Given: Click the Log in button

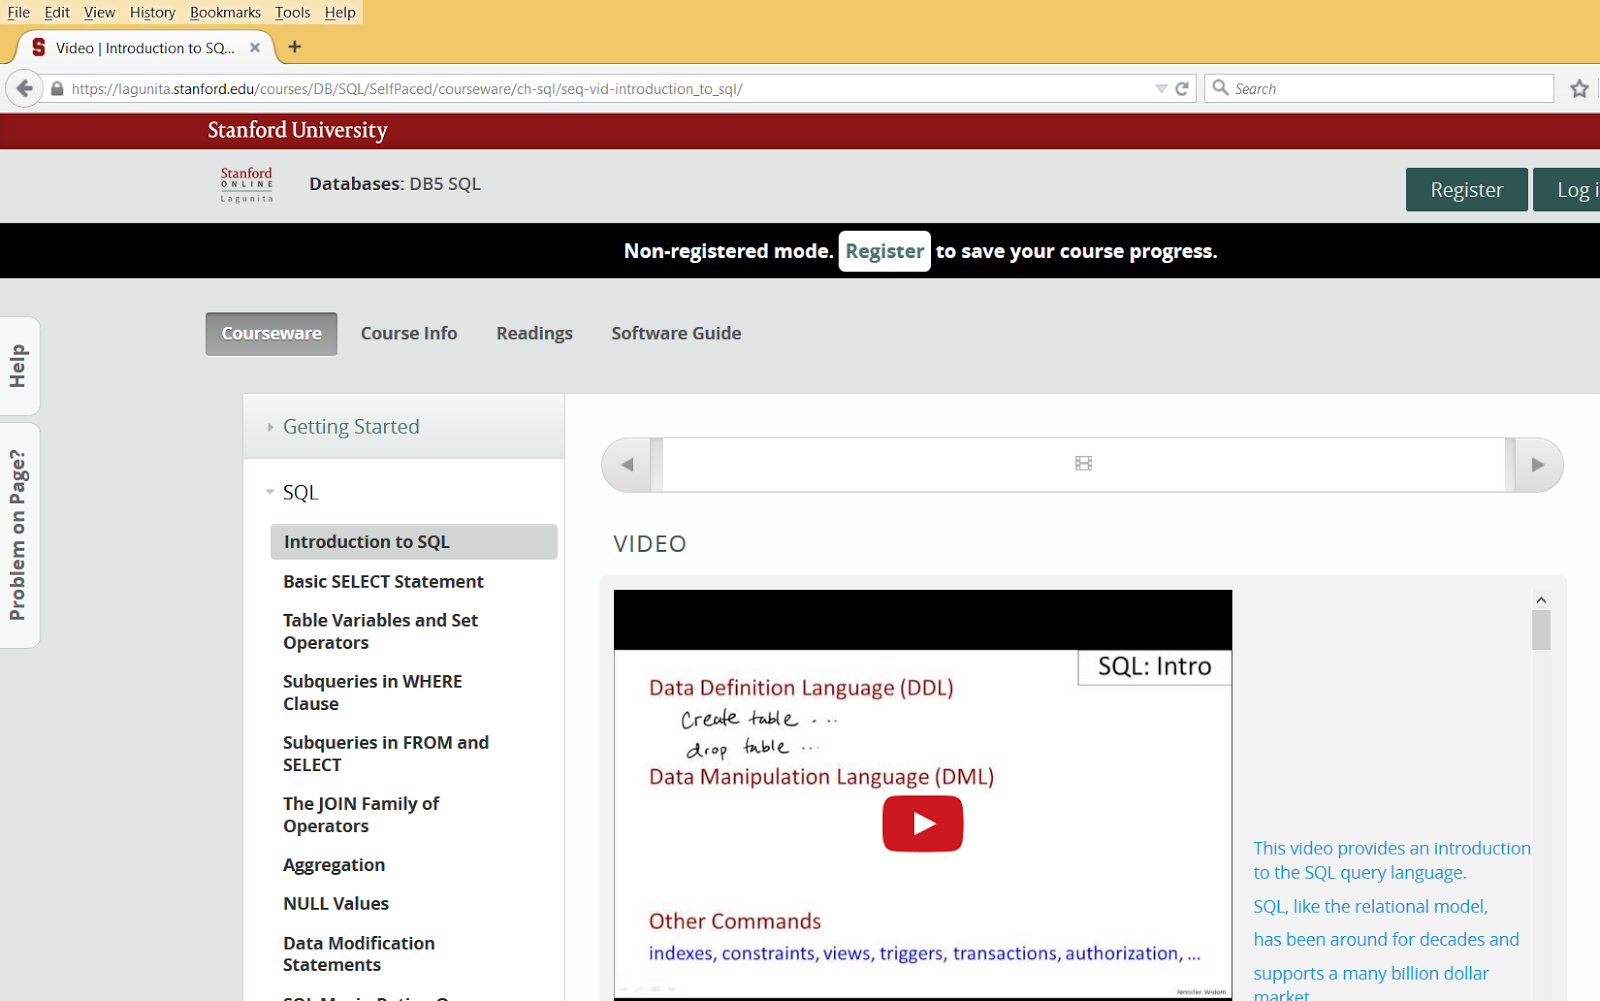Looking at the screenshot, I should click(x=1568, y=189).
